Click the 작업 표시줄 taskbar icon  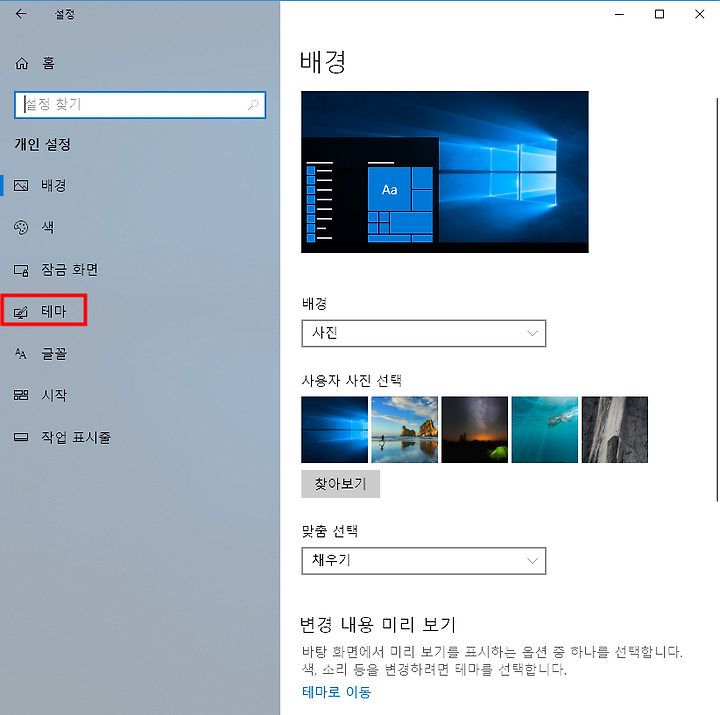click(21, 437)
